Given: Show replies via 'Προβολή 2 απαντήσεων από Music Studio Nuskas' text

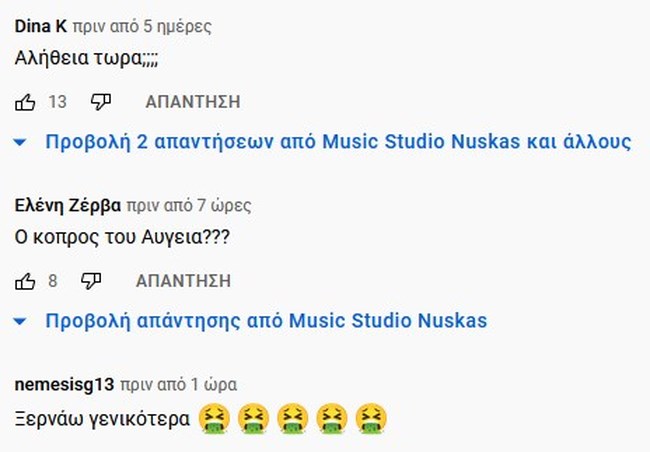Looking at the screenshot, I should click(338, 142).
